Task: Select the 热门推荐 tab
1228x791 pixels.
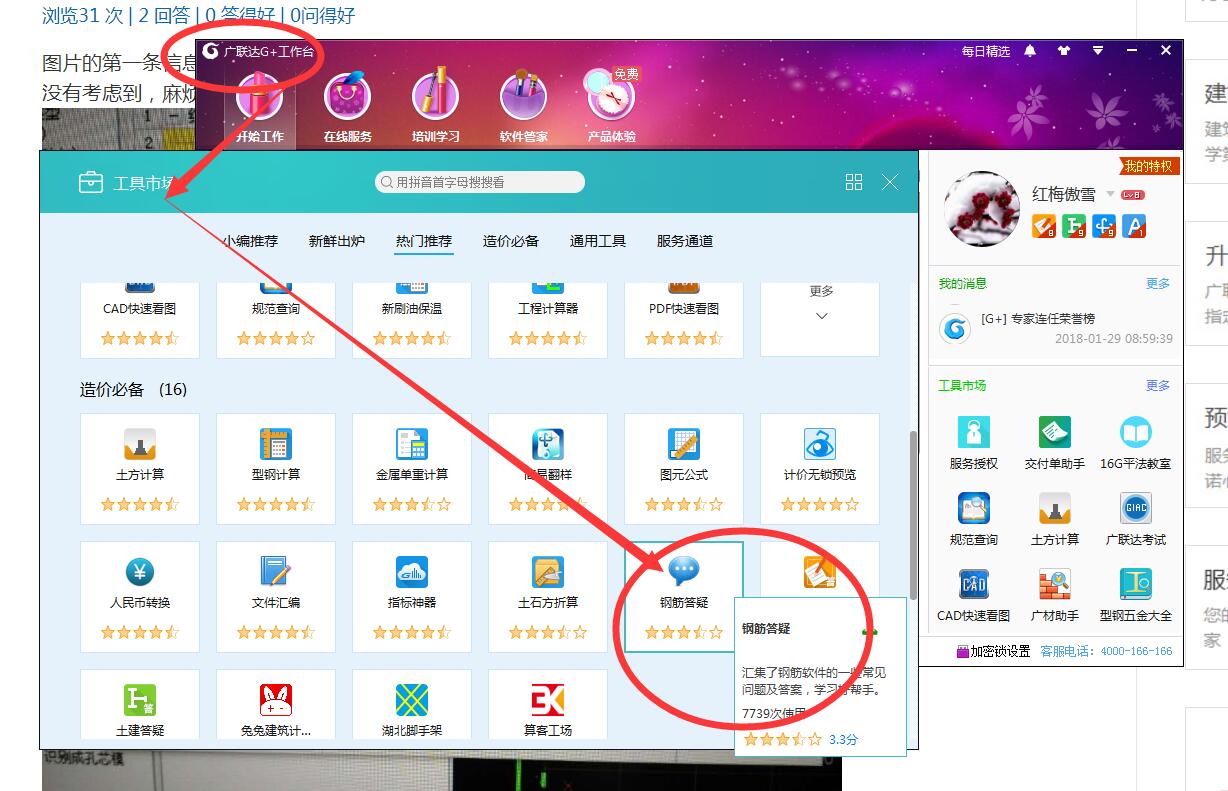Action: pyautogui.click(x=424, y=241)
